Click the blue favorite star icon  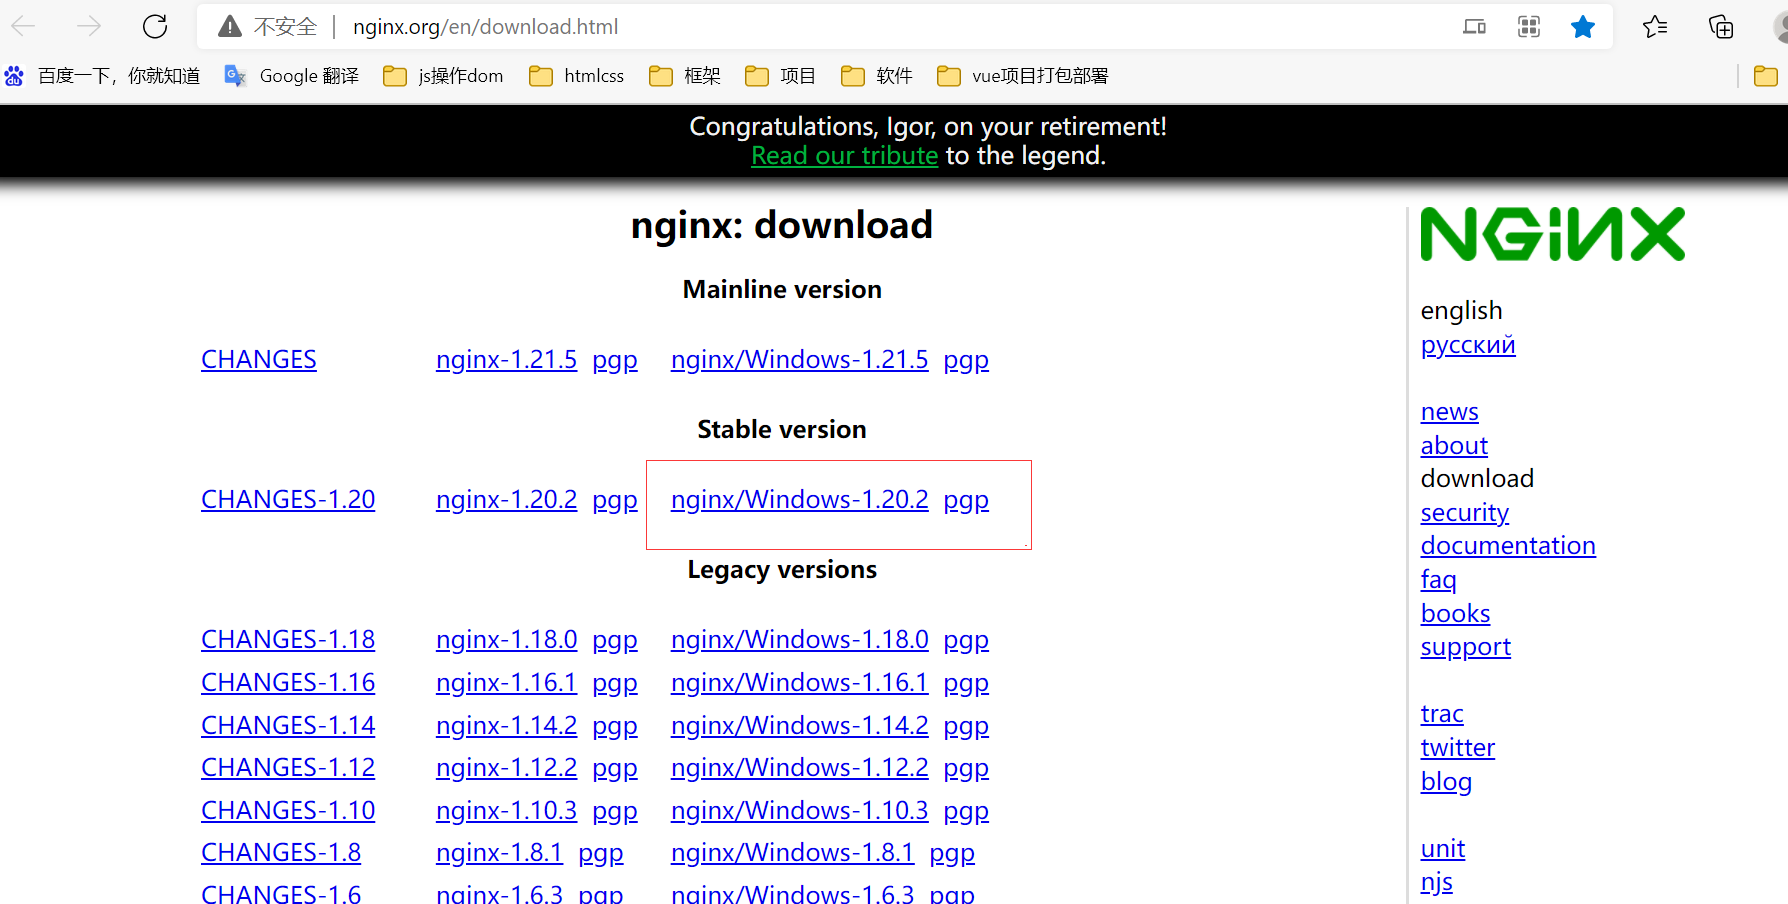pos(1583,27)
